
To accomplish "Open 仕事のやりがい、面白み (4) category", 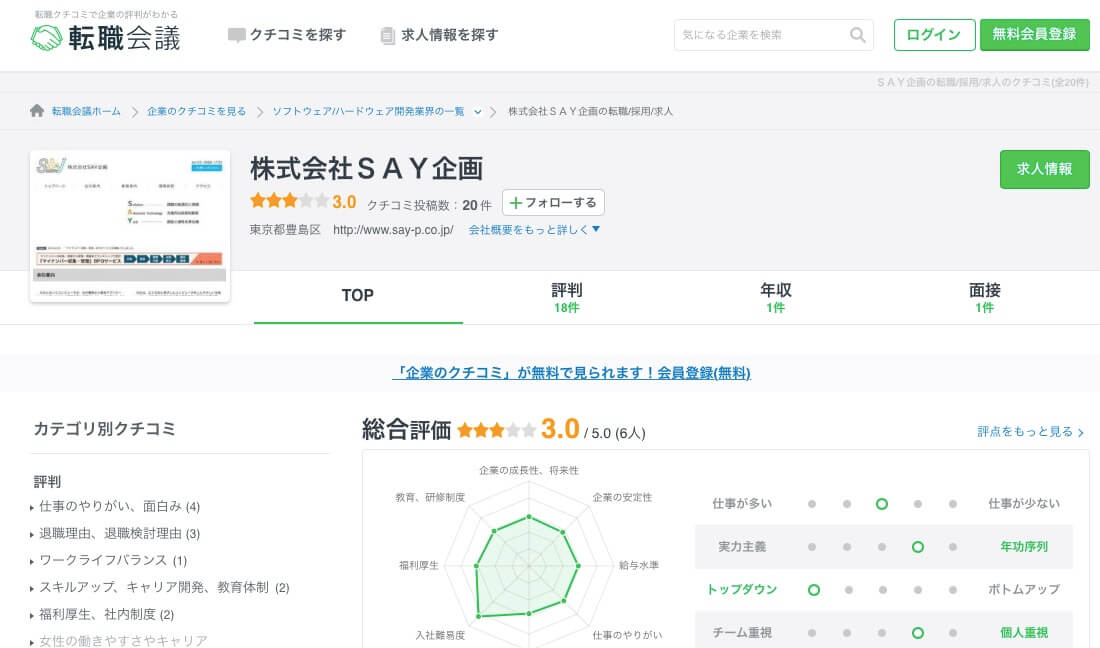I will 119,506.
